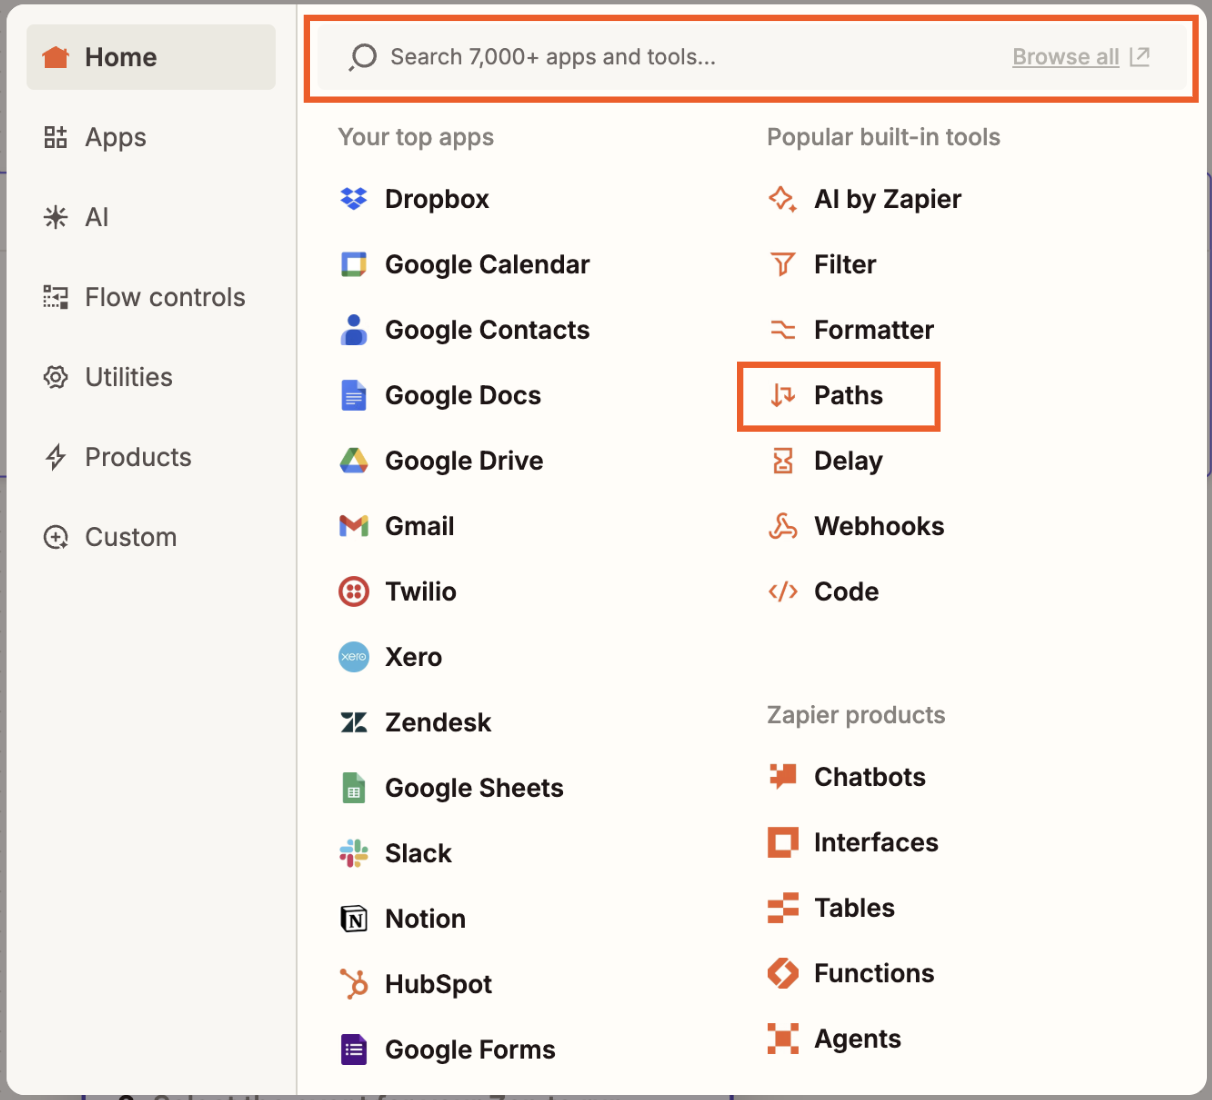Click the Functions icon
Screen dimensions: 1212x1100
click(x=783, y=973)
